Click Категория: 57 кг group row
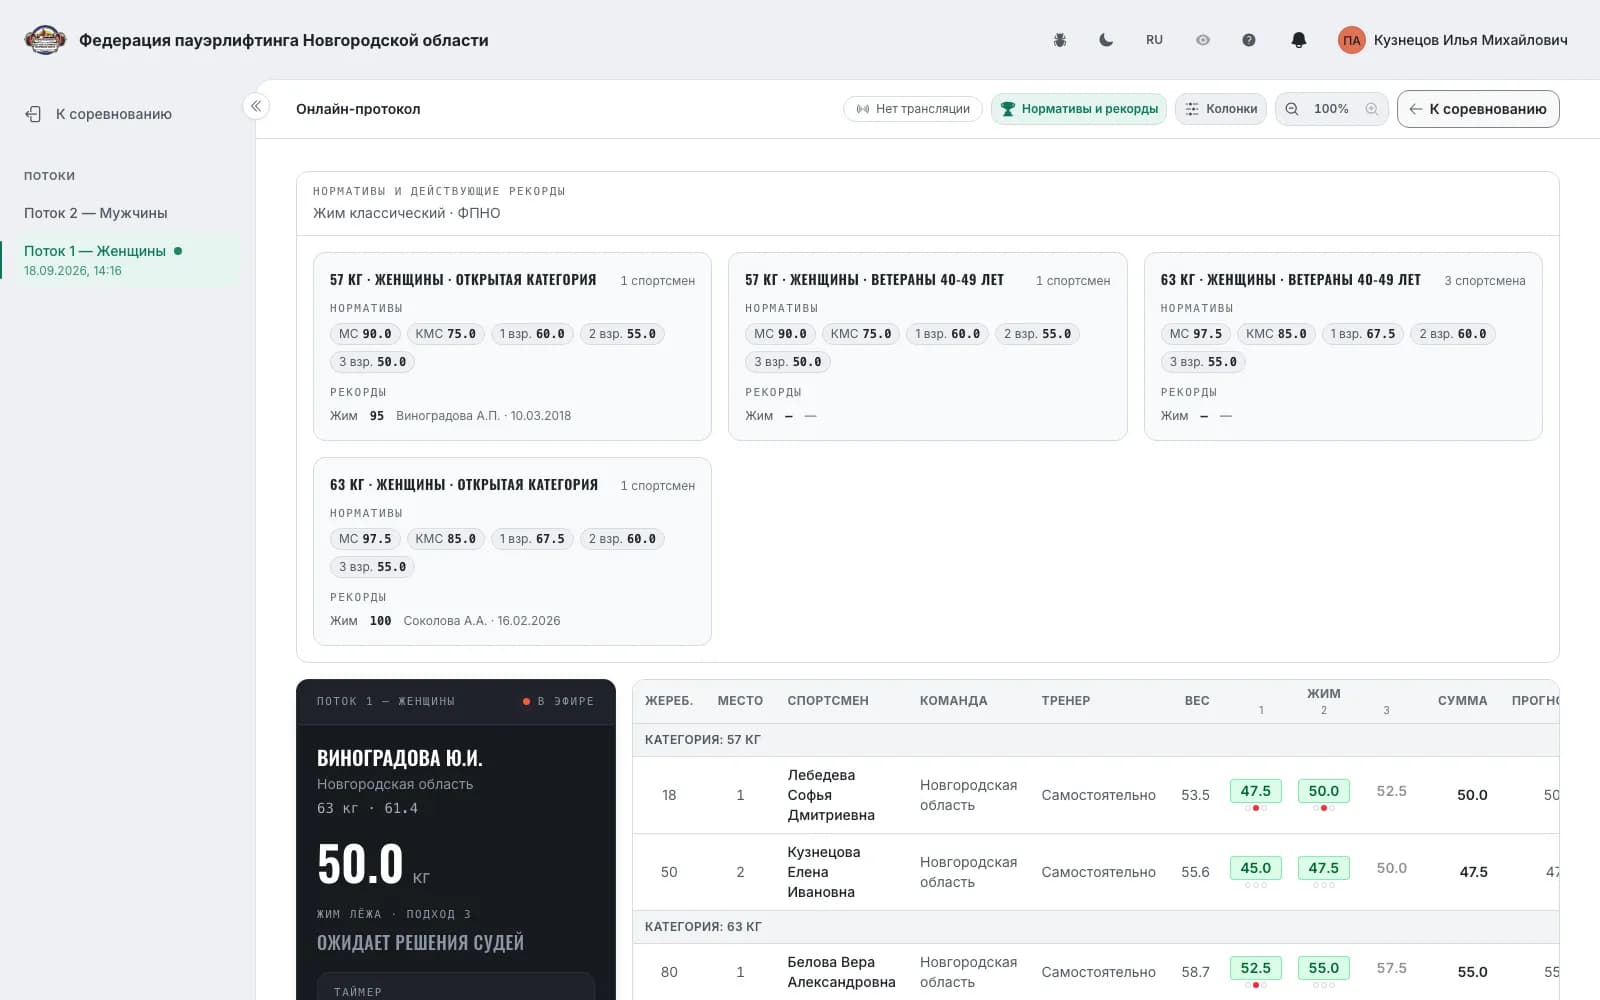 (x=1095, y=740)
